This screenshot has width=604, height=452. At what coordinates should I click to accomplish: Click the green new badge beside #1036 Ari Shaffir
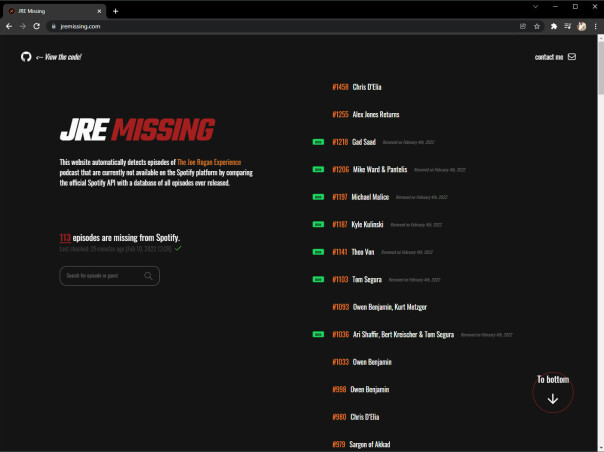click(318, 334)
